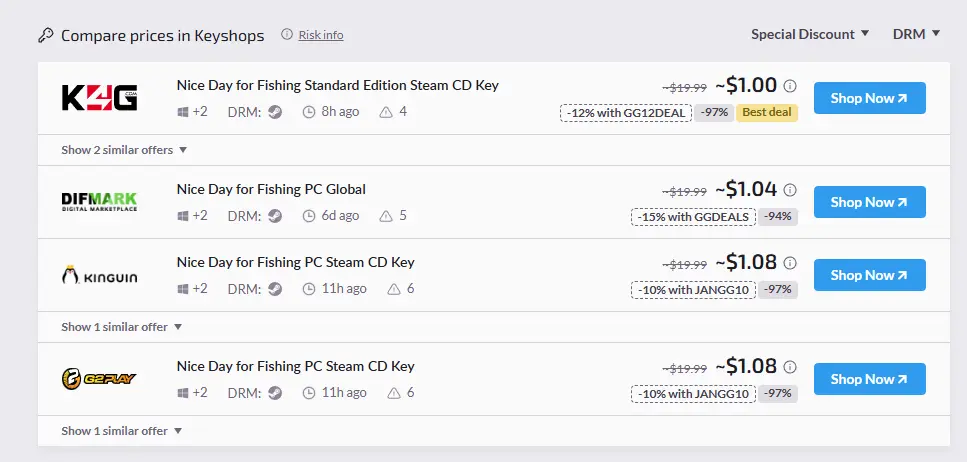The height and width of the screenshot is (462, 967).
Task: Expand Show 2 similar offers under K4G
Action: [x=124, y=150]
